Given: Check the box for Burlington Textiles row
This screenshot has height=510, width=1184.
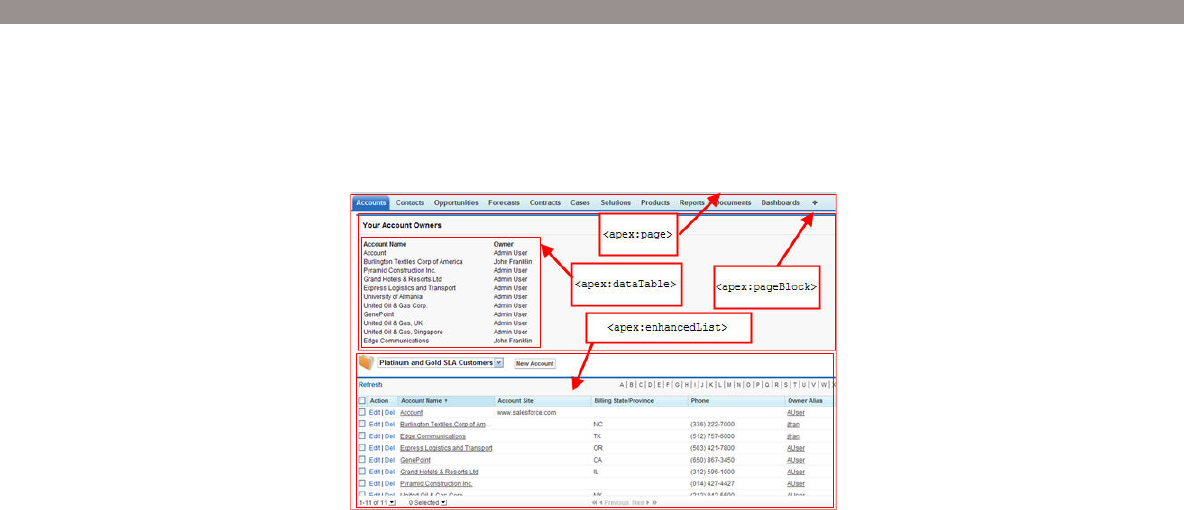Looking at the screenshot, I should pos(362,424).
